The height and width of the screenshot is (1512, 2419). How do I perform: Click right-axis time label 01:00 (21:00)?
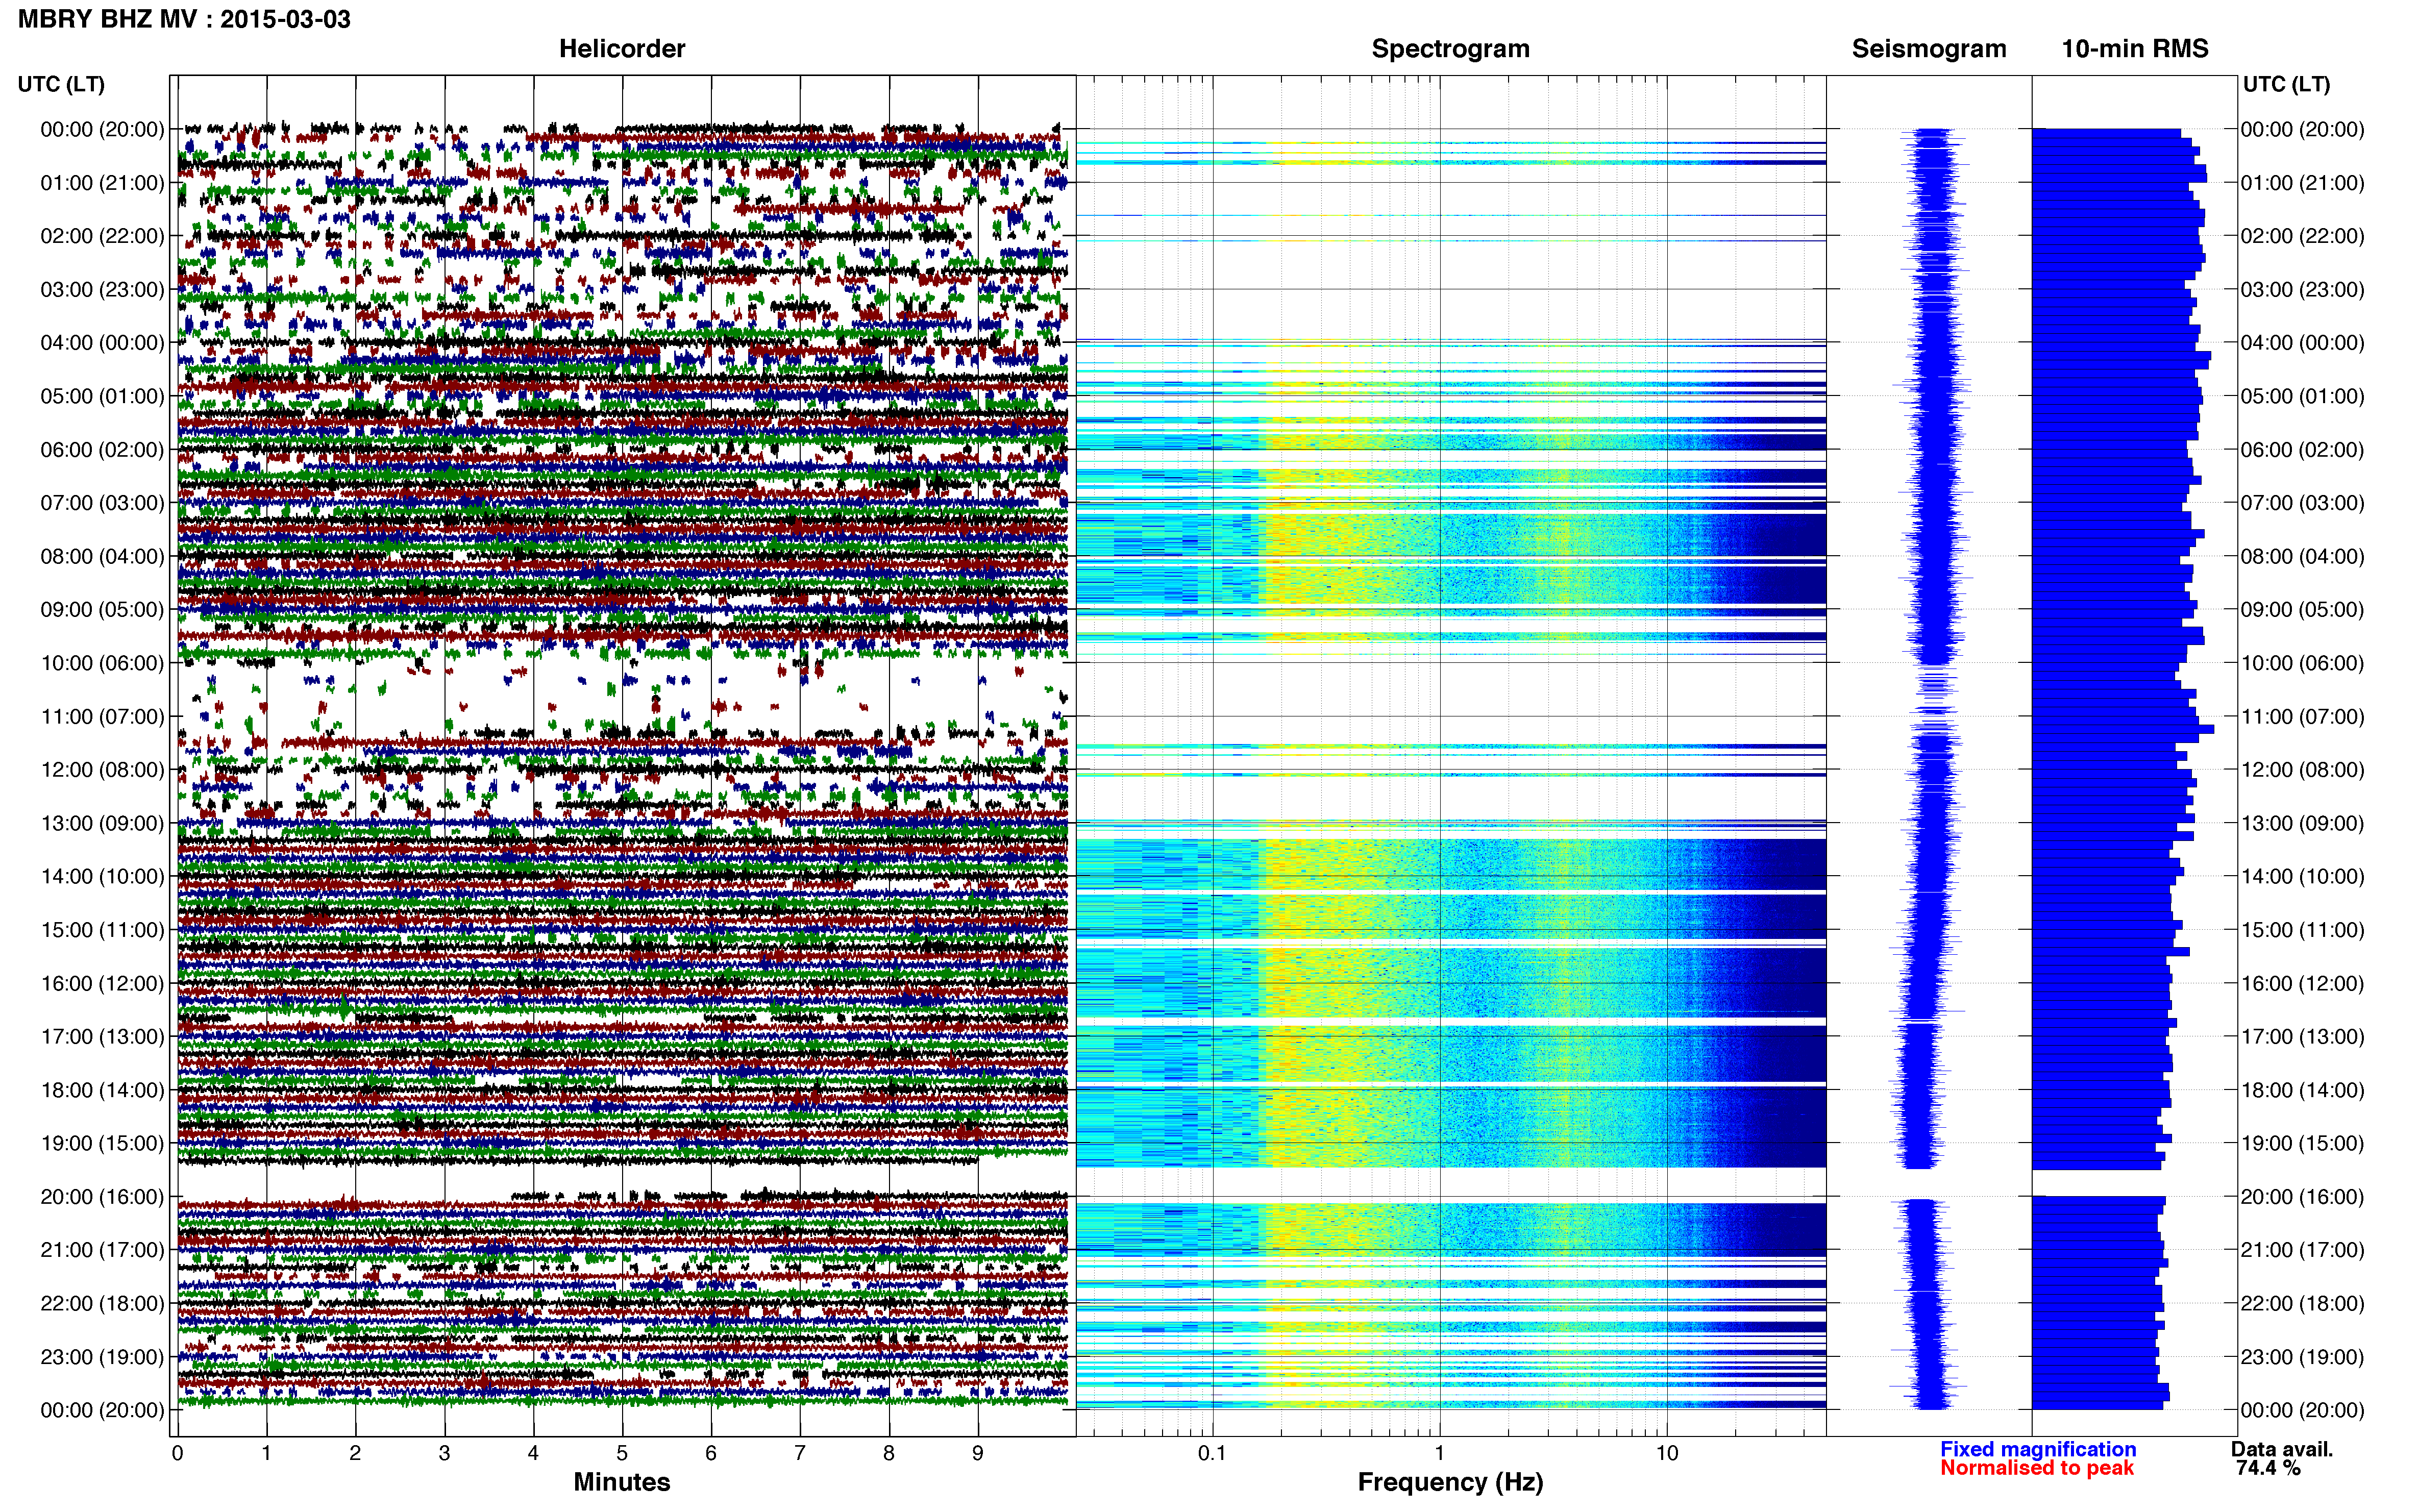pos(2302,183)
